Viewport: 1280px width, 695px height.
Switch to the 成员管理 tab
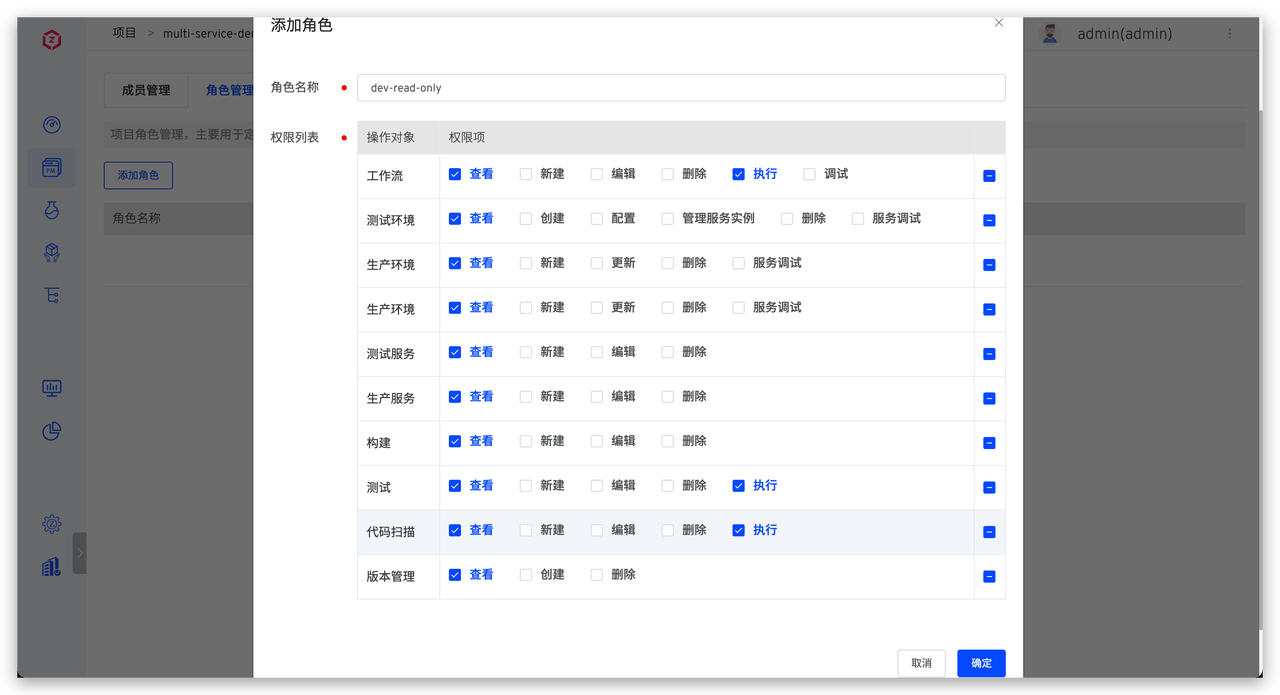click(145, 90)
